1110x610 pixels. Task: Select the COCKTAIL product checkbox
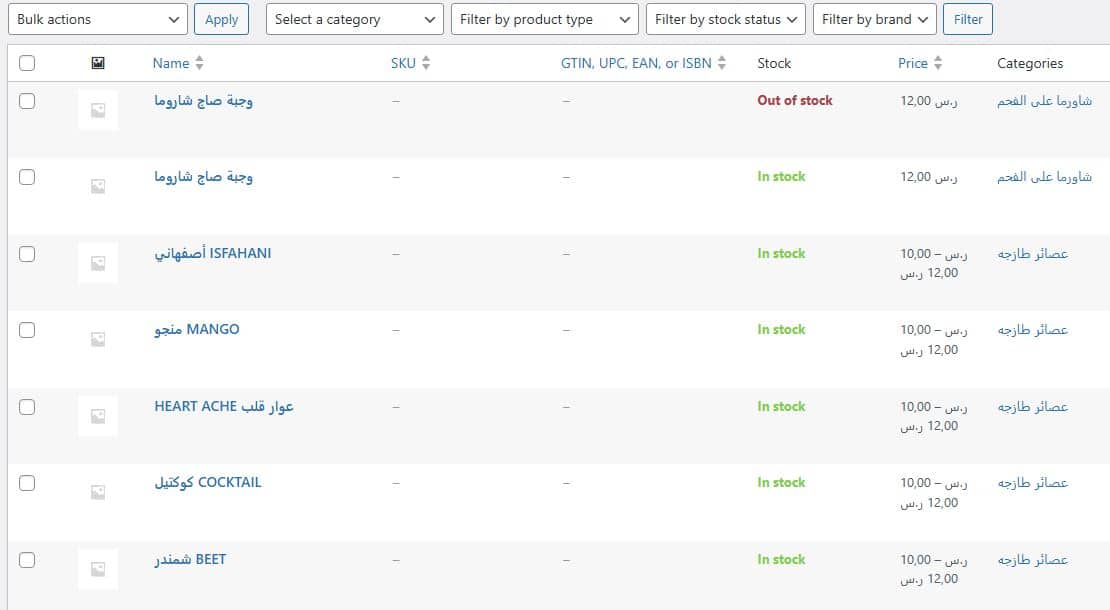[27, 483]
